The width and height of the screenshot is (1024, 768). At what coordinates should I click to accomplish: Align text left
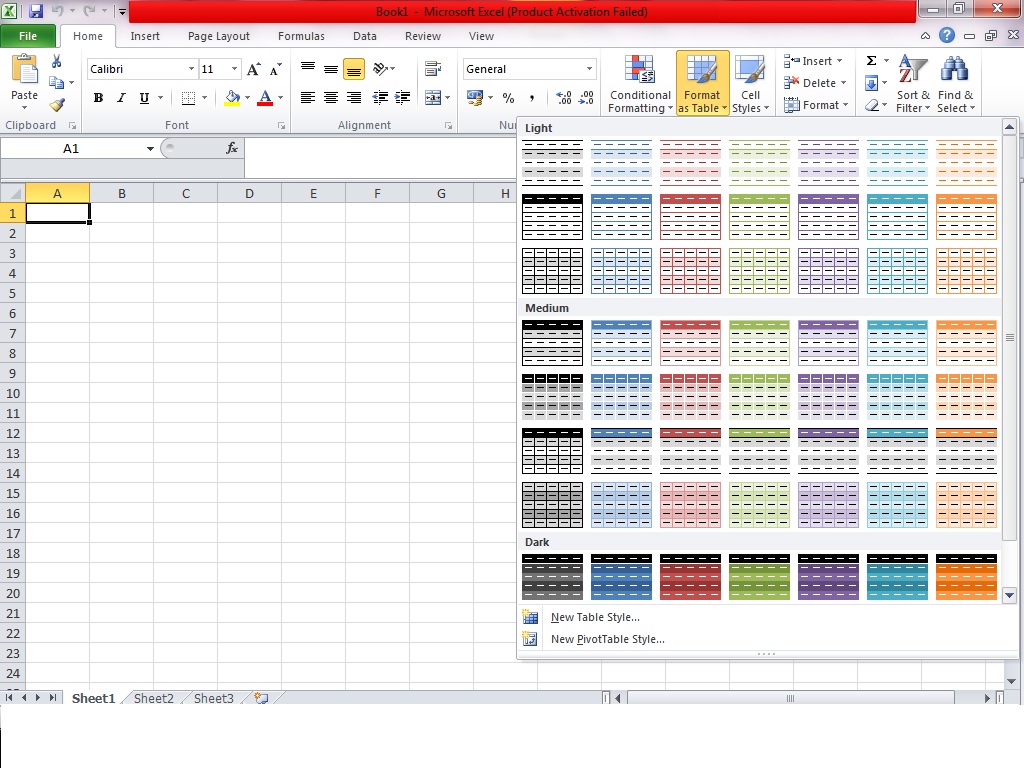click(308, 98)
